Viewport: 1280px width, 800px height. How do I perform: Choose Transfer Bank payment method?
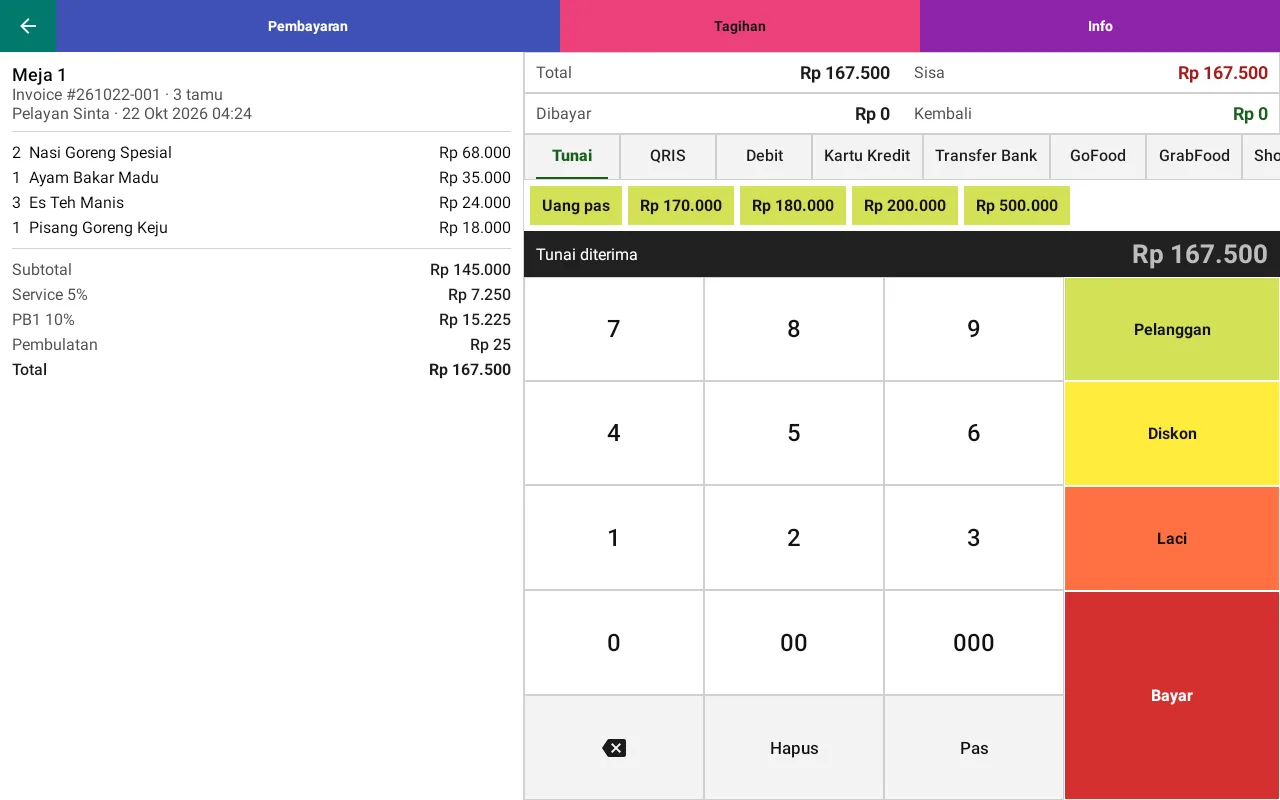point(986,156)
